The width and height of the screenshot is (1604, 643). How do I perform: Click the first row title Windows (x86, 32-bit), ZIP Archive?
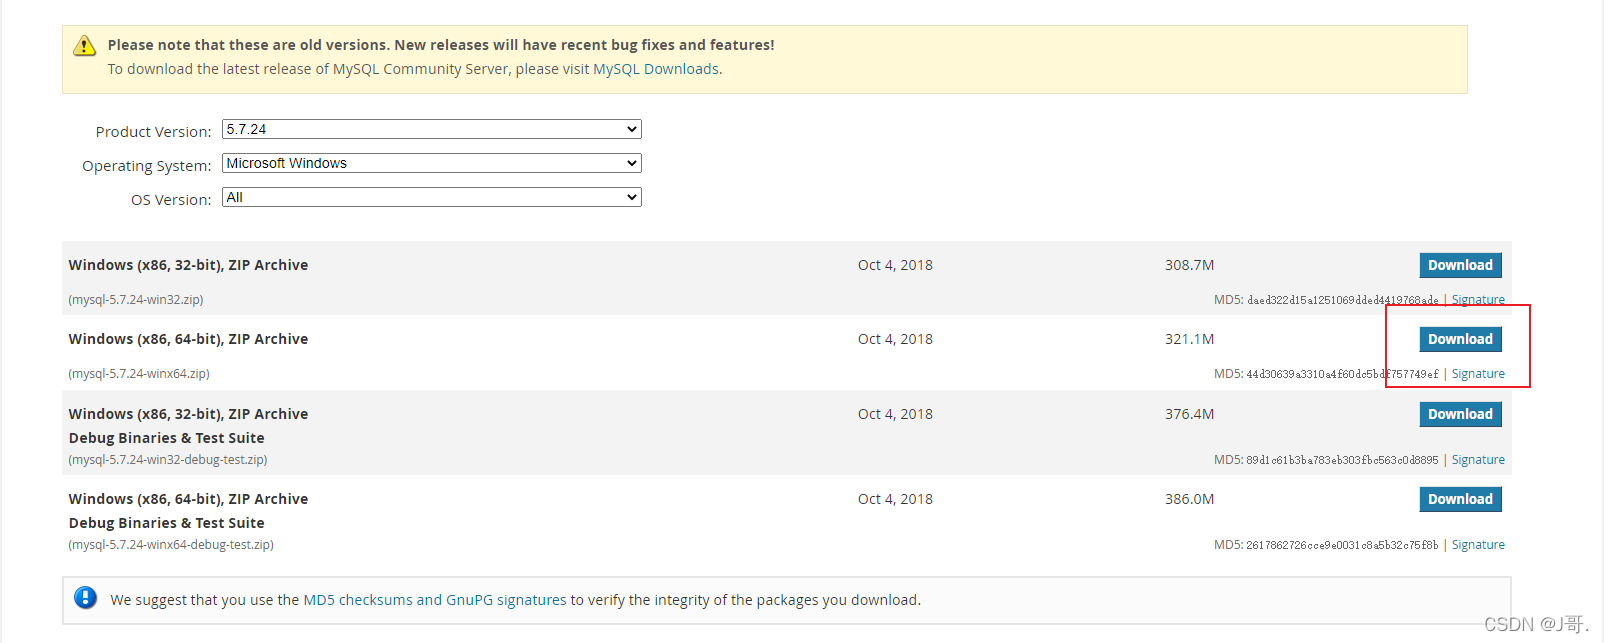(x=188, y=265)
